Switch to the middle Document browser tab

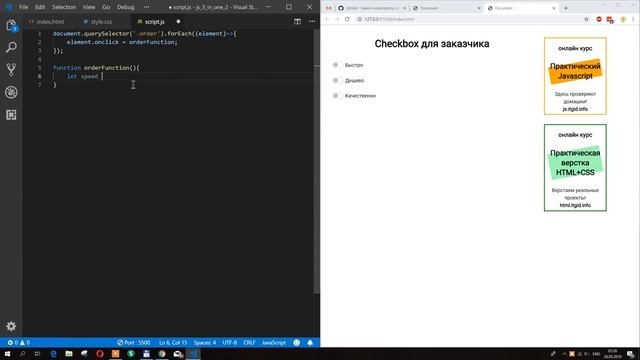[x=446, y=8]
